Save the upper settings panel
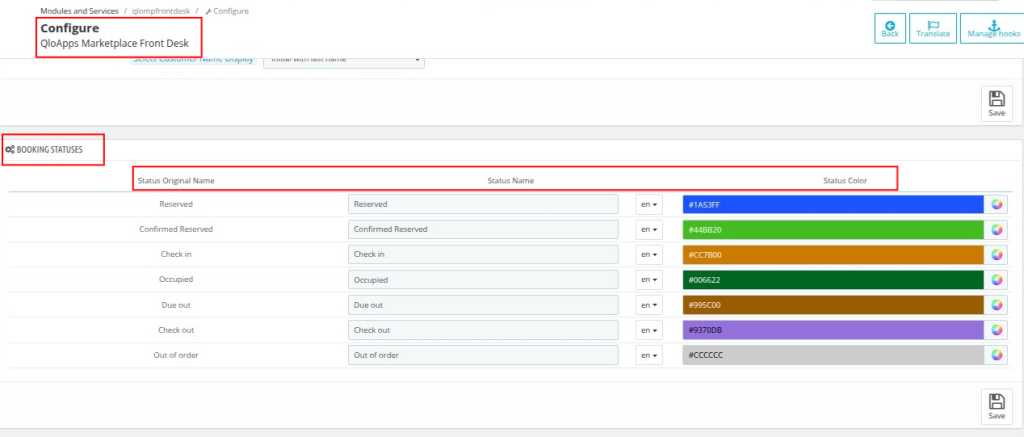This screenshot has height=437, width=1024. (x=997, y=104)
